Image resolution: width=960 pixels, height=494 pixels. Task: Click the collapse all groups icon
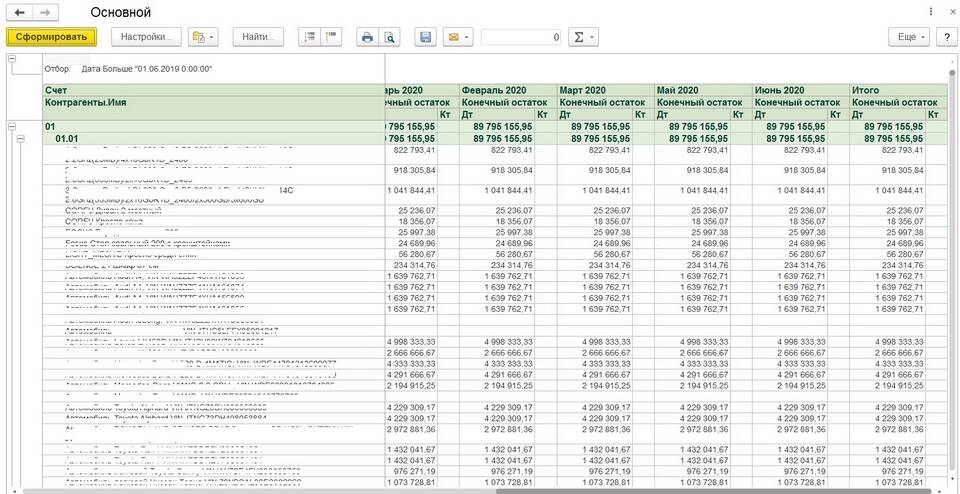click(332, 37)
